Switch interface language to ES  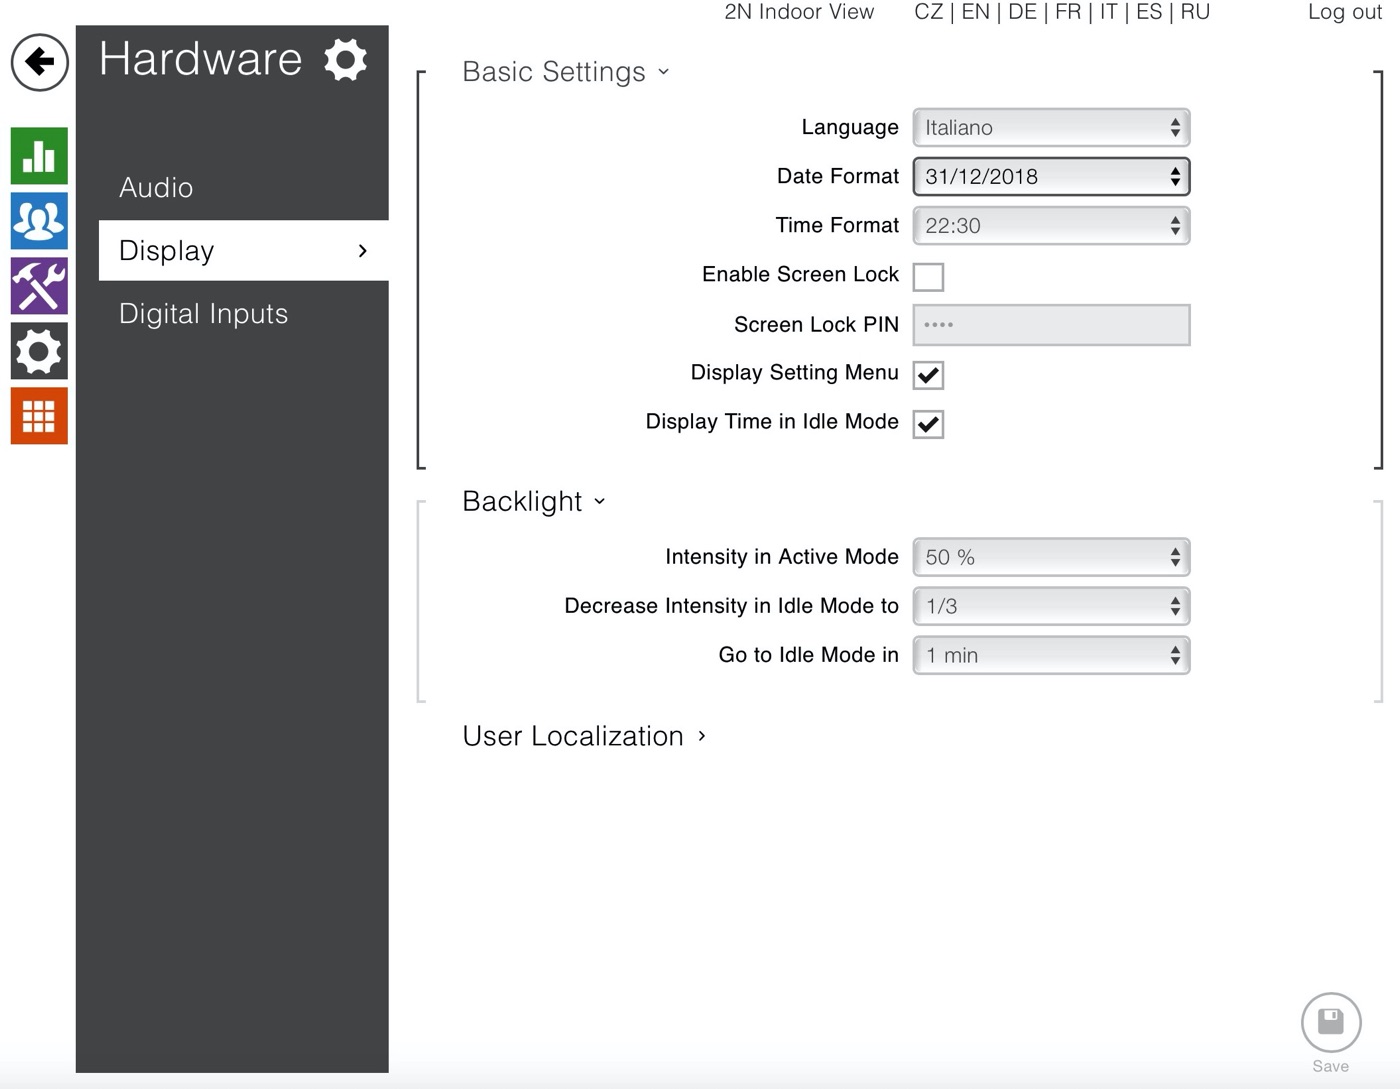click(1149, 12)
